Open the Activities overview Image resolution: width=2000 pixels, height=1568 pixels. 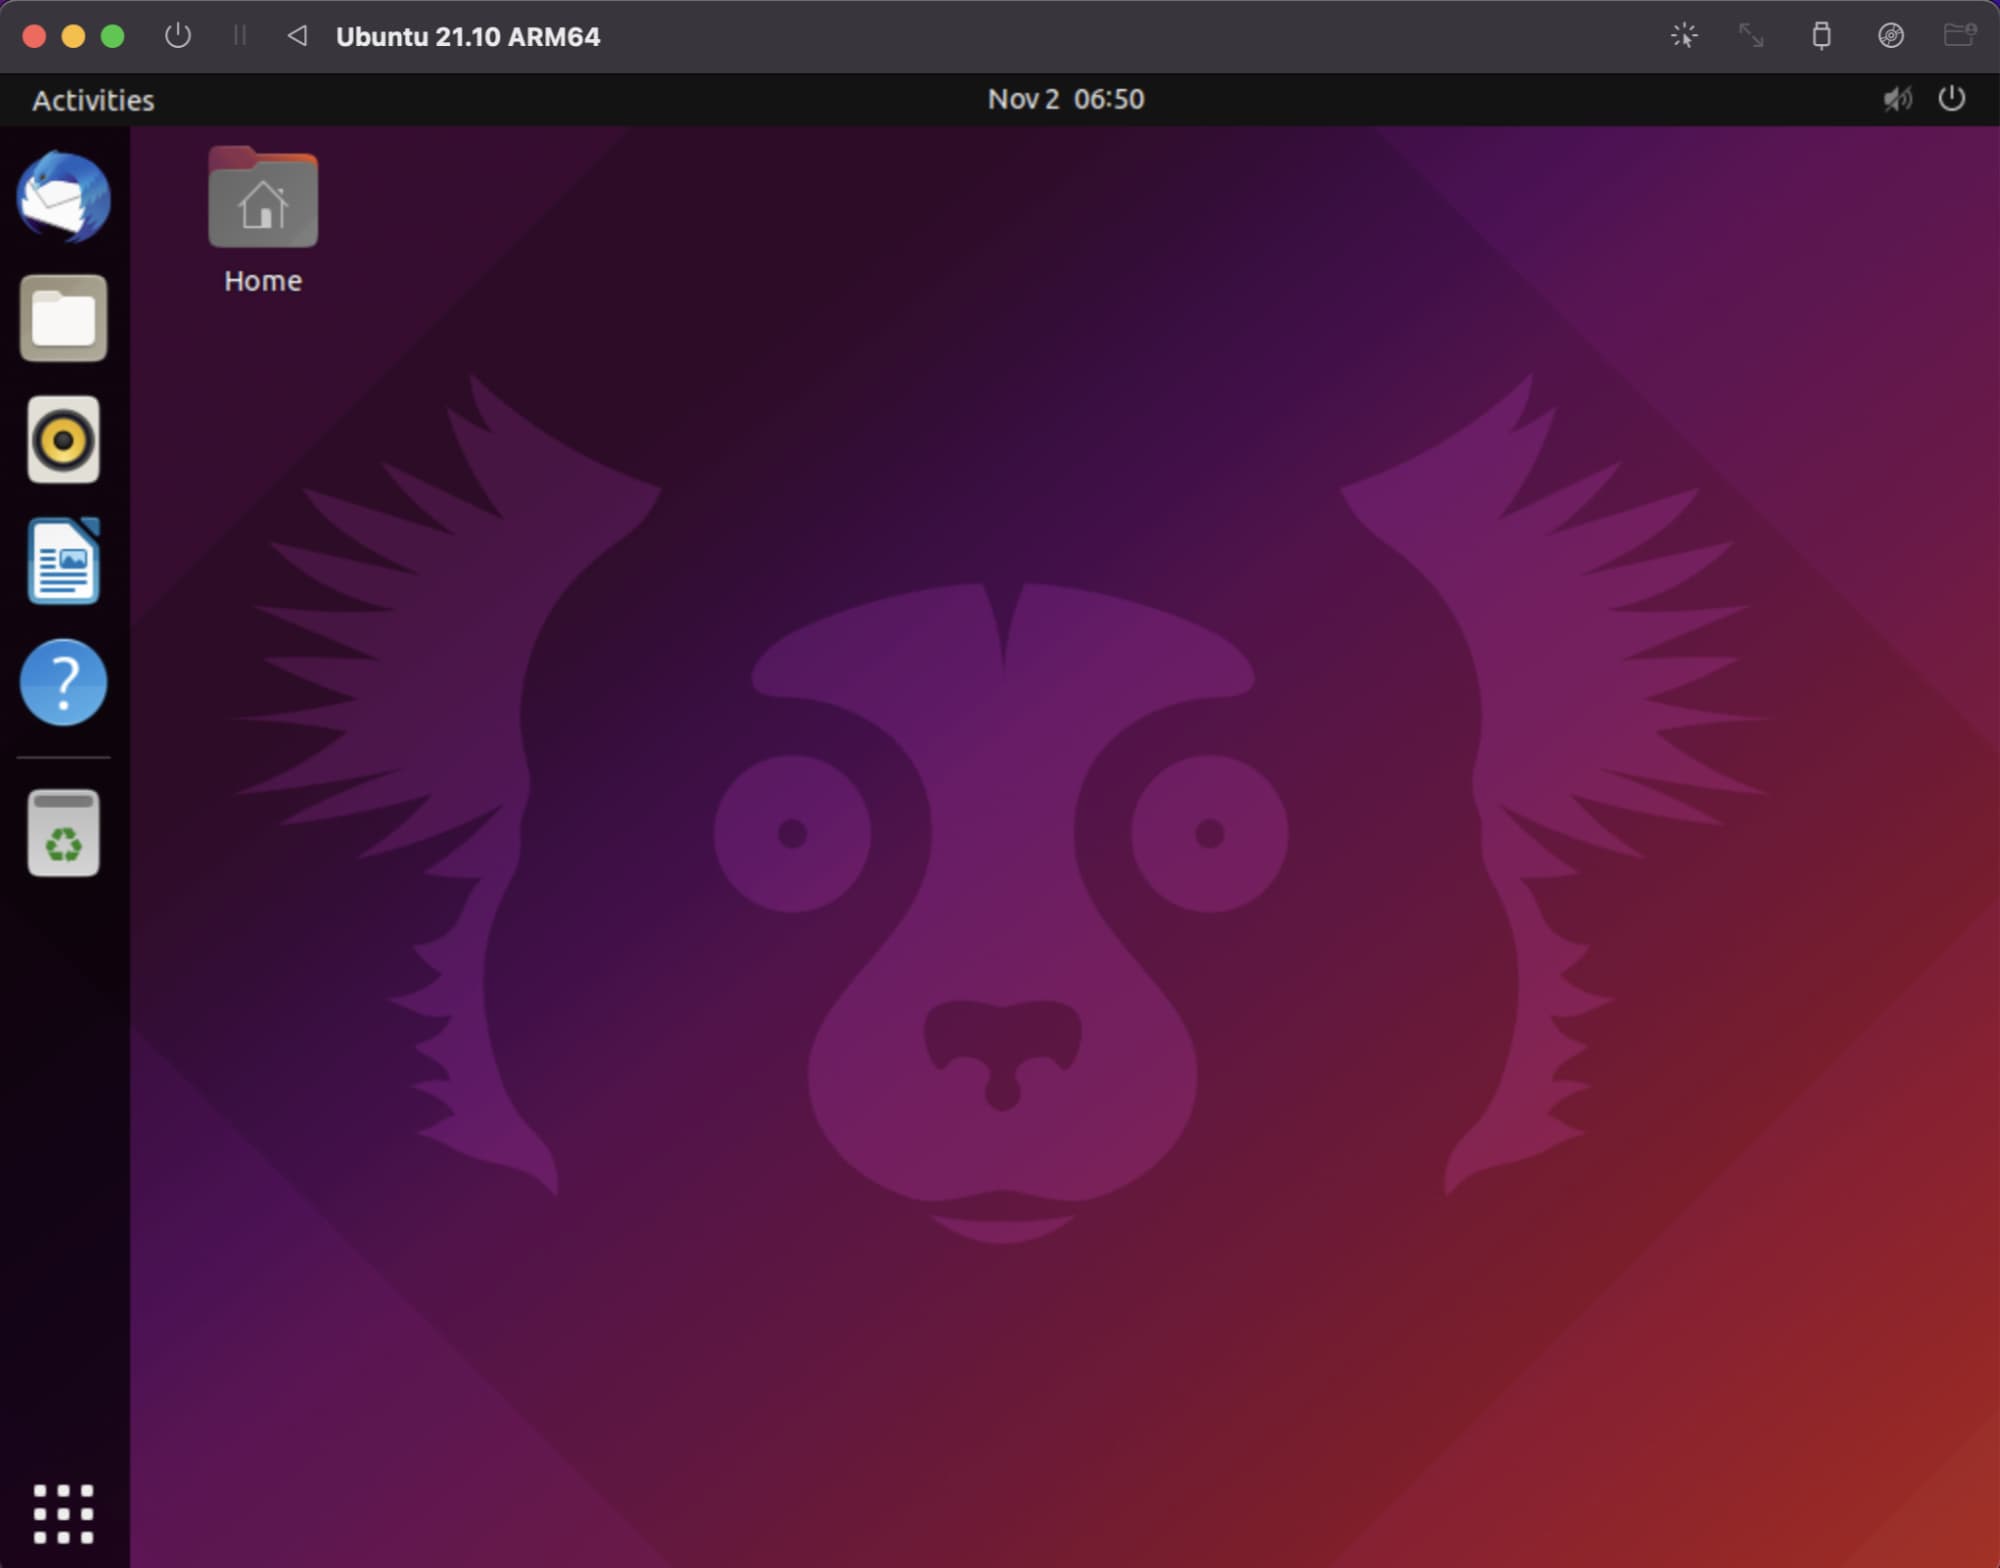point(93,100)
